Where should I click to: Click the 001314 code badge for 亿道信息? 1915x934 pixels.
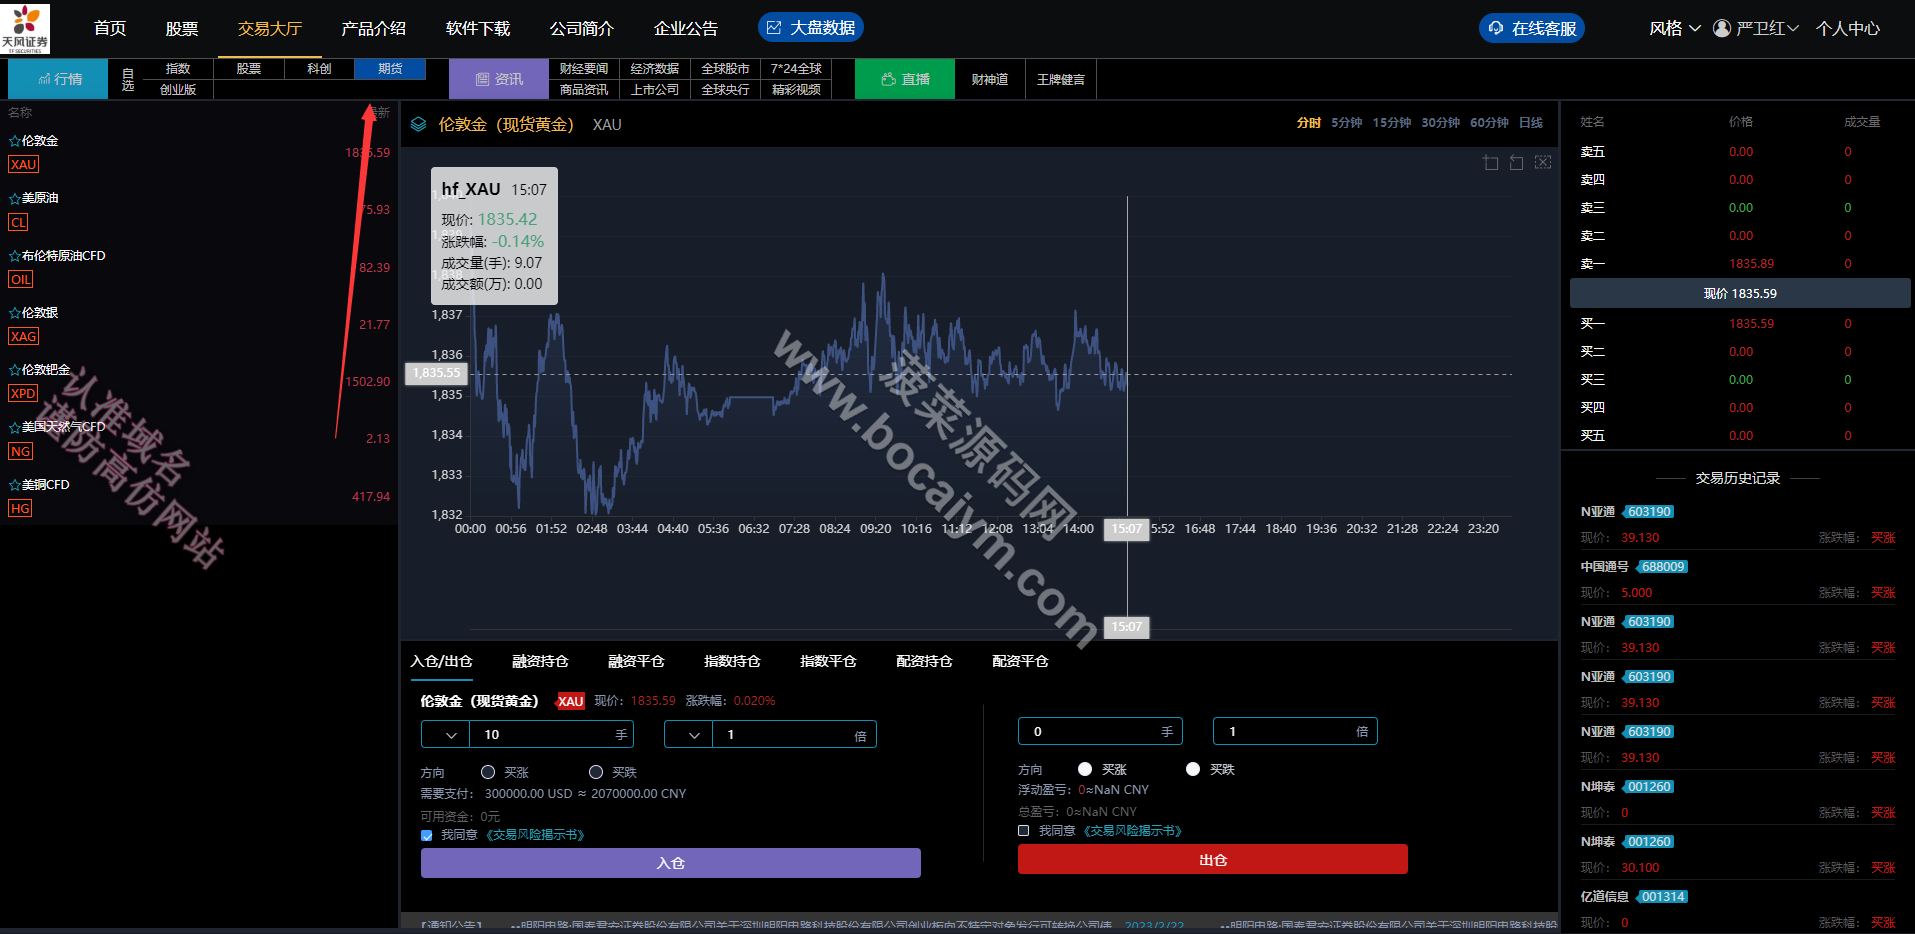pos(1662,897)
